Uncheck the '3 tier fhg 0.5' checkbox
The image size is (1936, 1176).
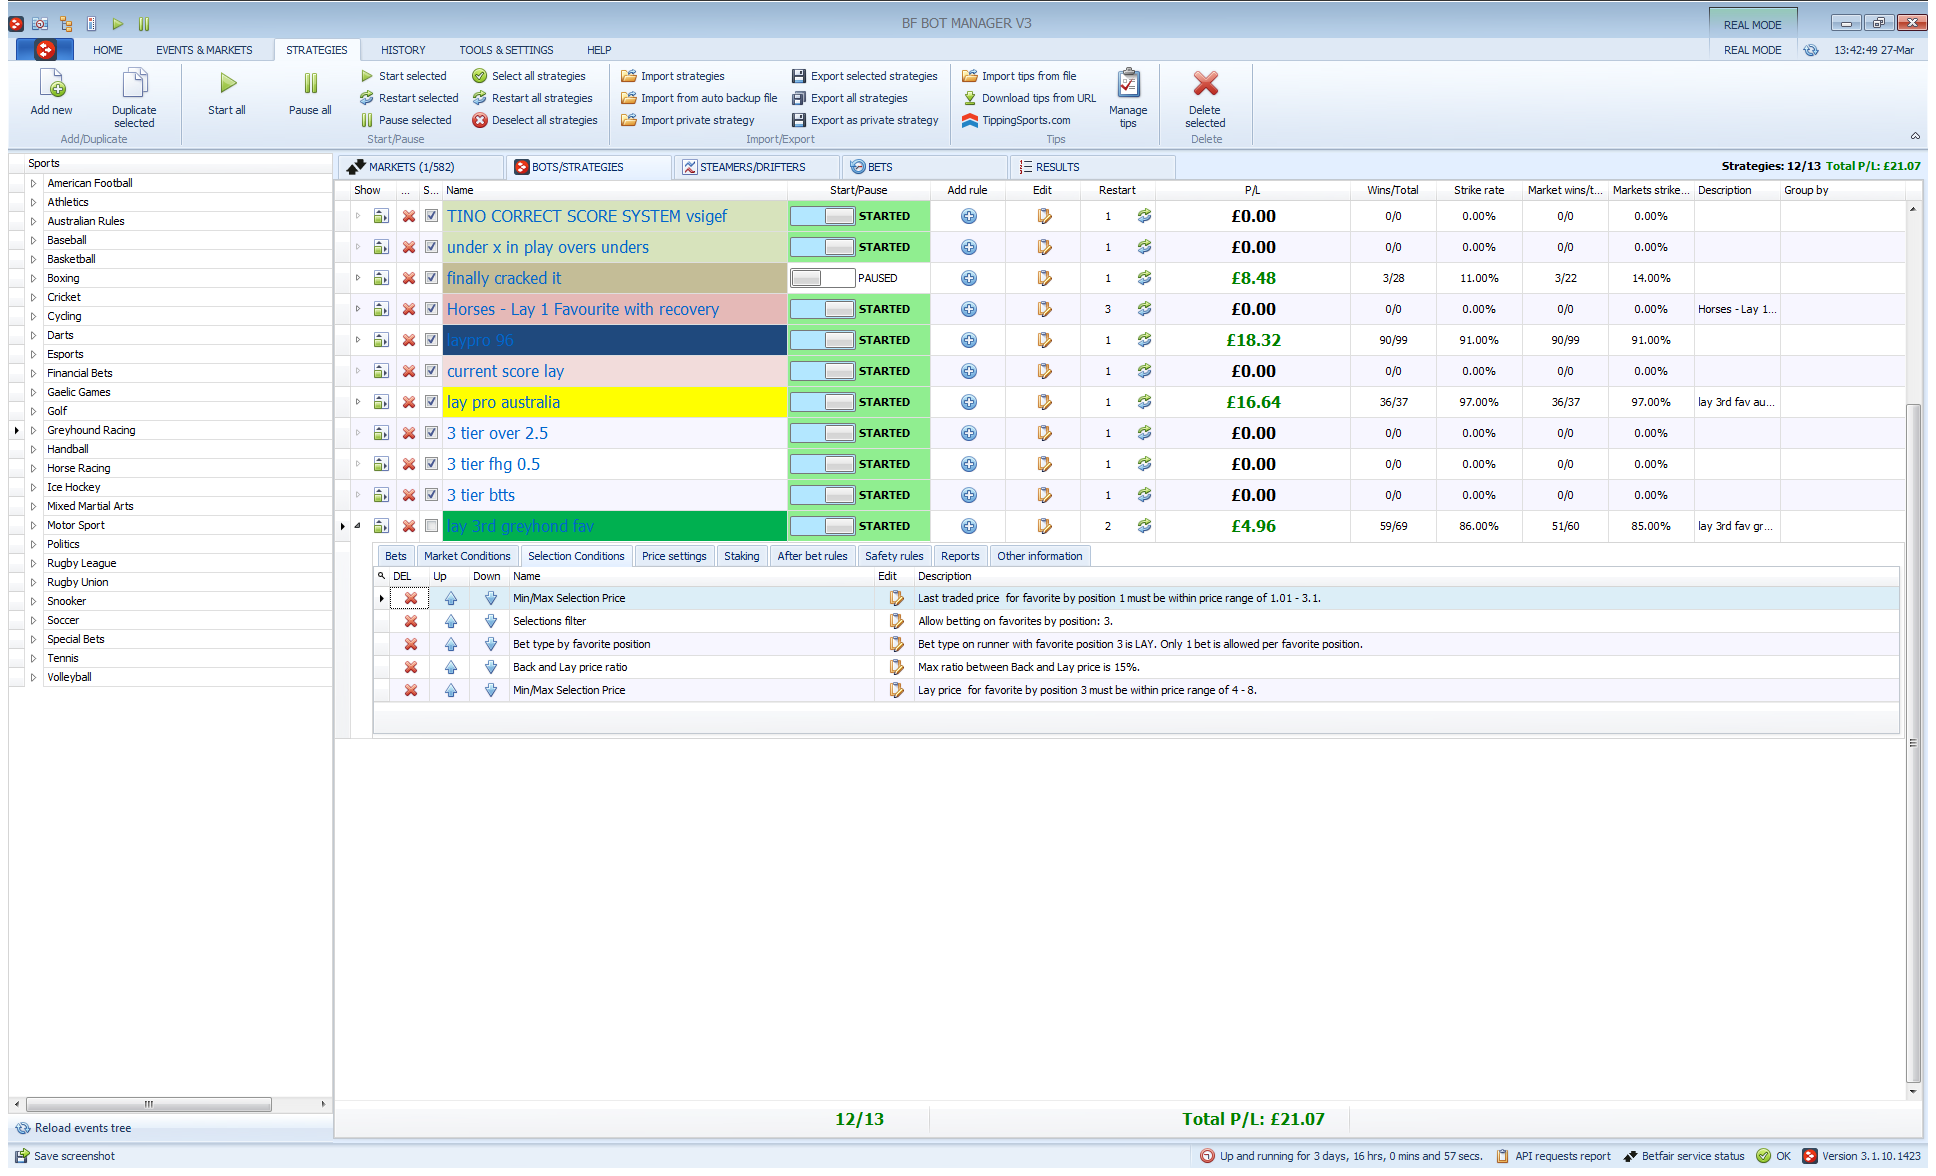click(x=431, y=464)
